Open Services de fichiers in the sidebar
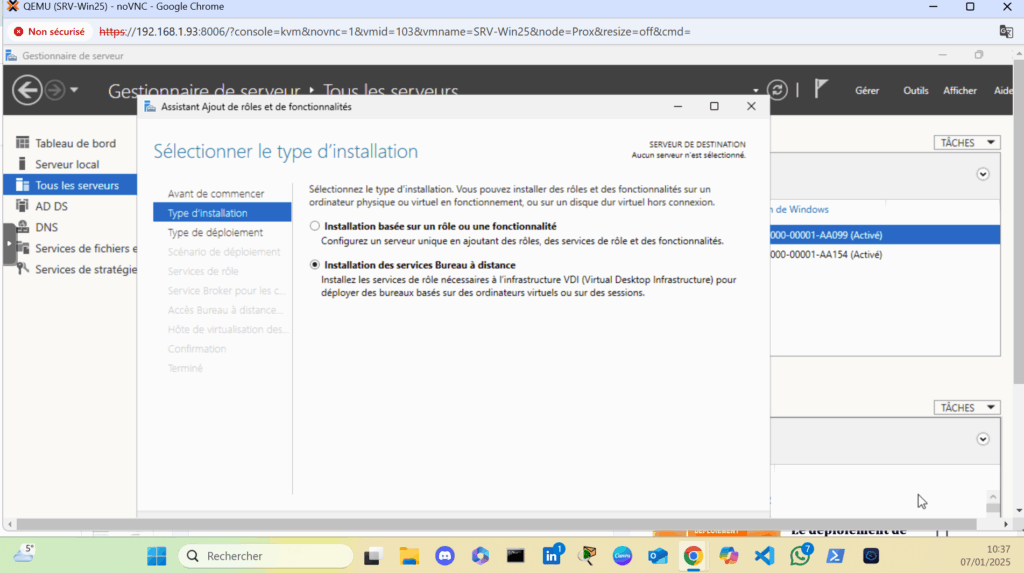Image resolution: width=1024 pixels, height=573 pixels. click(86, 248)
